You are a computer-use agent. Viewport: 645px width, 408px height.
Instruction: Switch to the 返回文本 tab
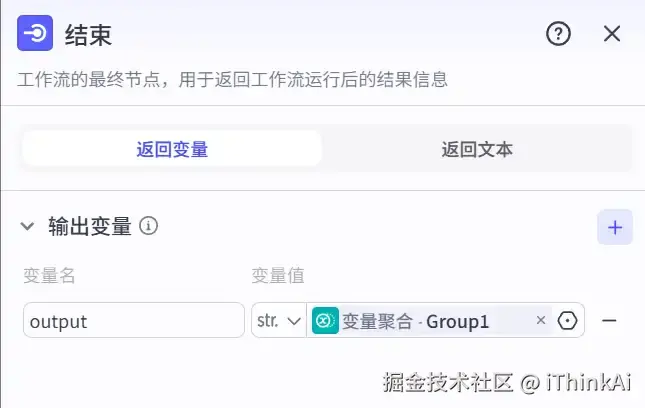(x=477, y=150)
